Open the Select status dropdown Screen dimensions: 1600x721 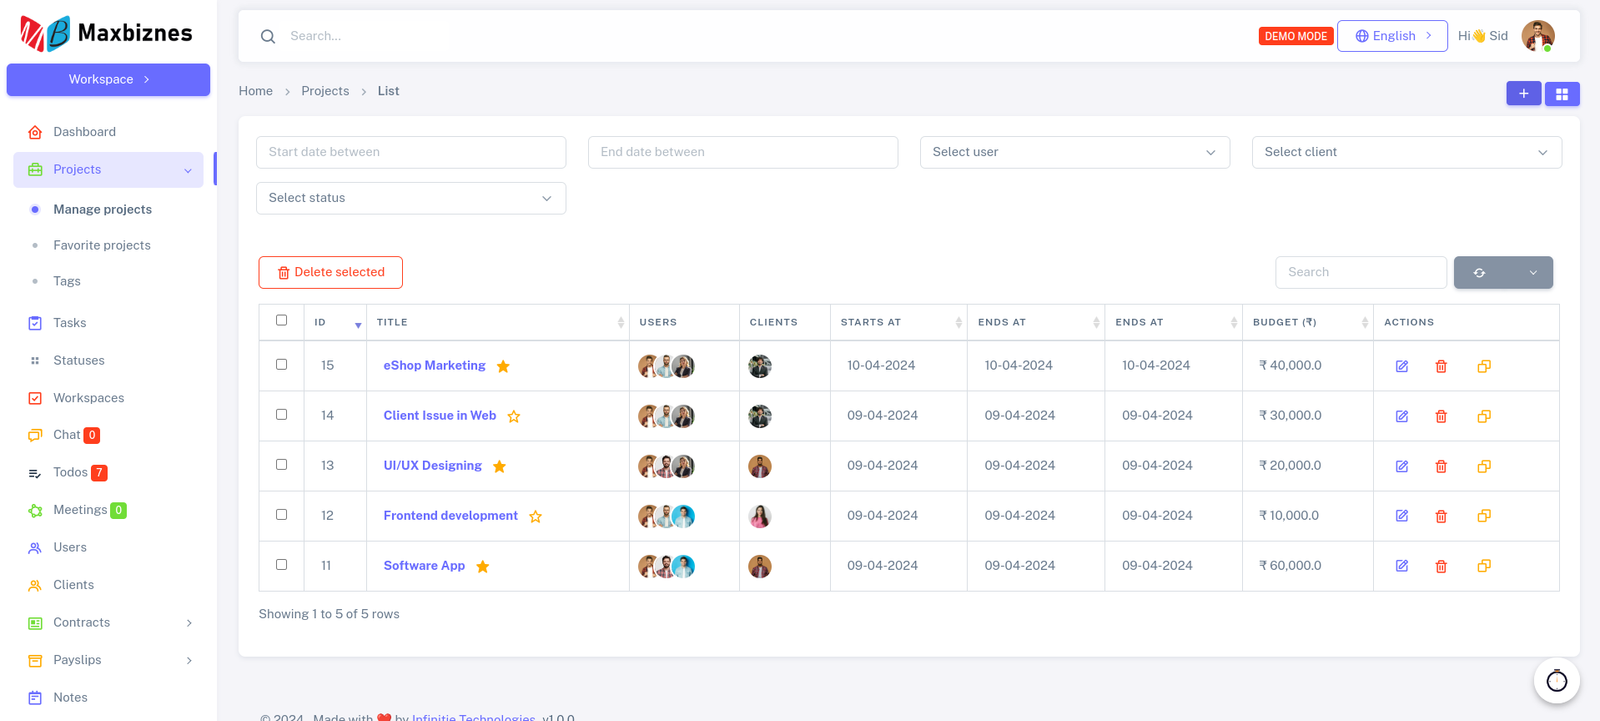(x=410, y=198)
